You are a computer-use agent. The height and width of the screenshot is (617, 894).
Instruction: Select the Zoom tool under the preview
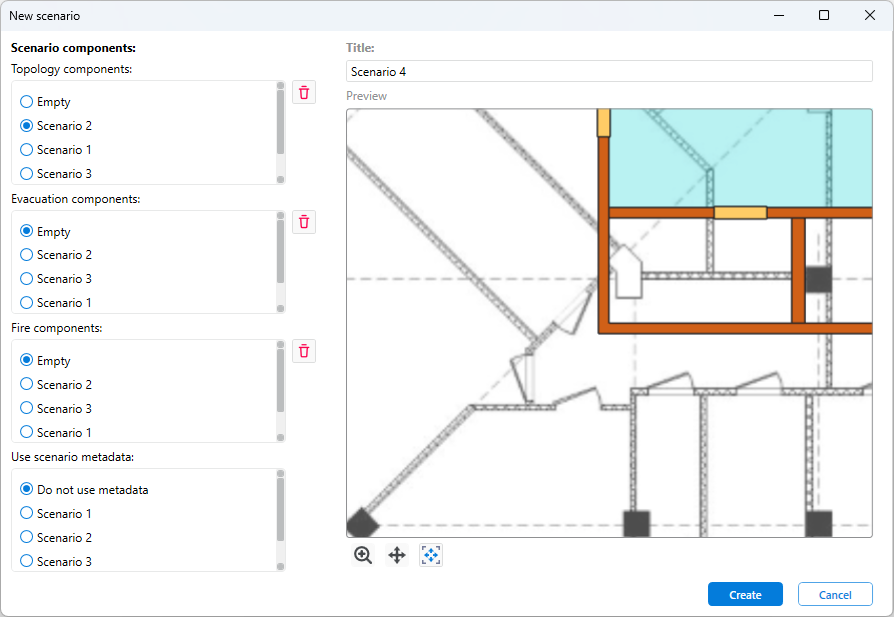(x=363, y=555)
